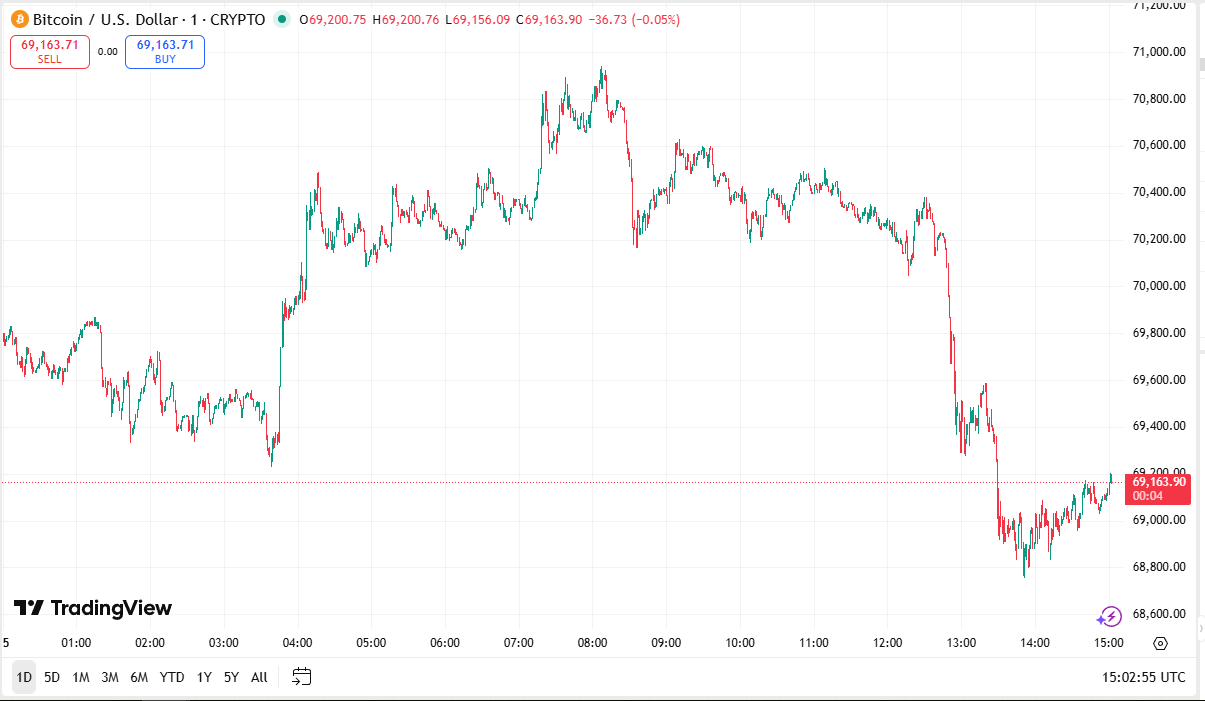Select the 1D time range
1205x701 pixels.
click(x=24, y=677)
